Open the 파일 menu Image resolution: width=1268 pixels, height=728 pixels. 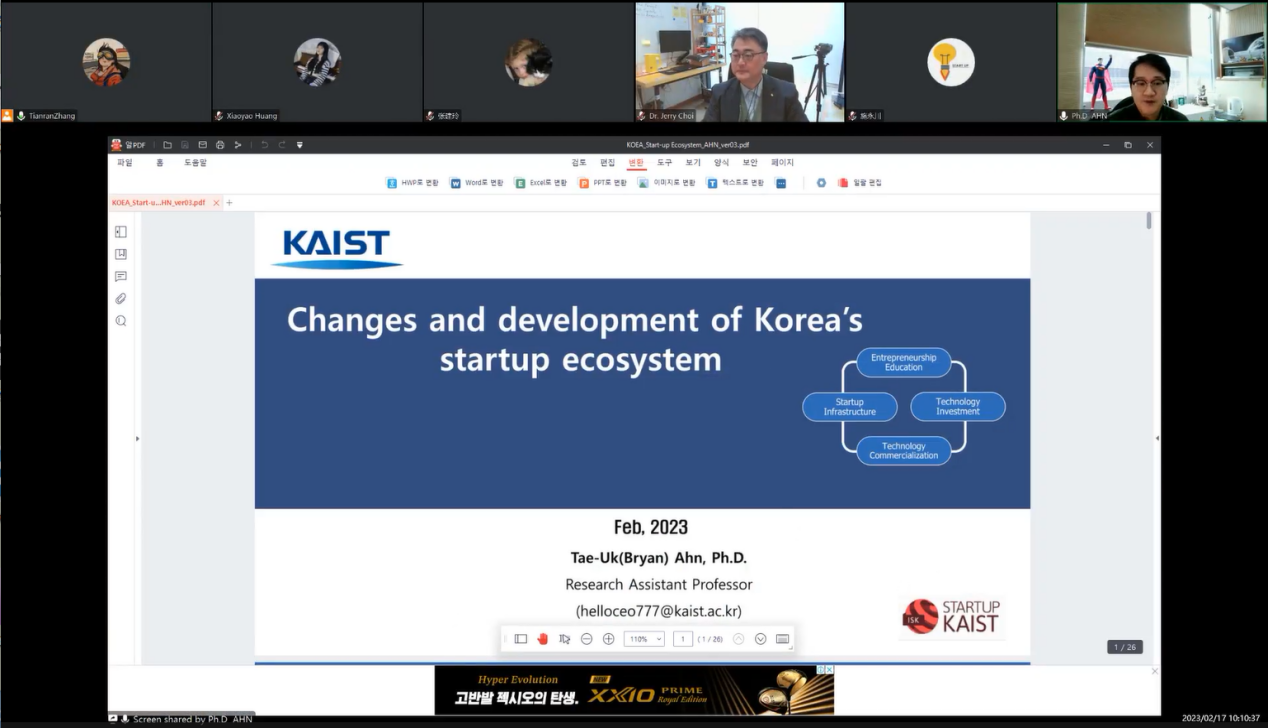(125, 163)
